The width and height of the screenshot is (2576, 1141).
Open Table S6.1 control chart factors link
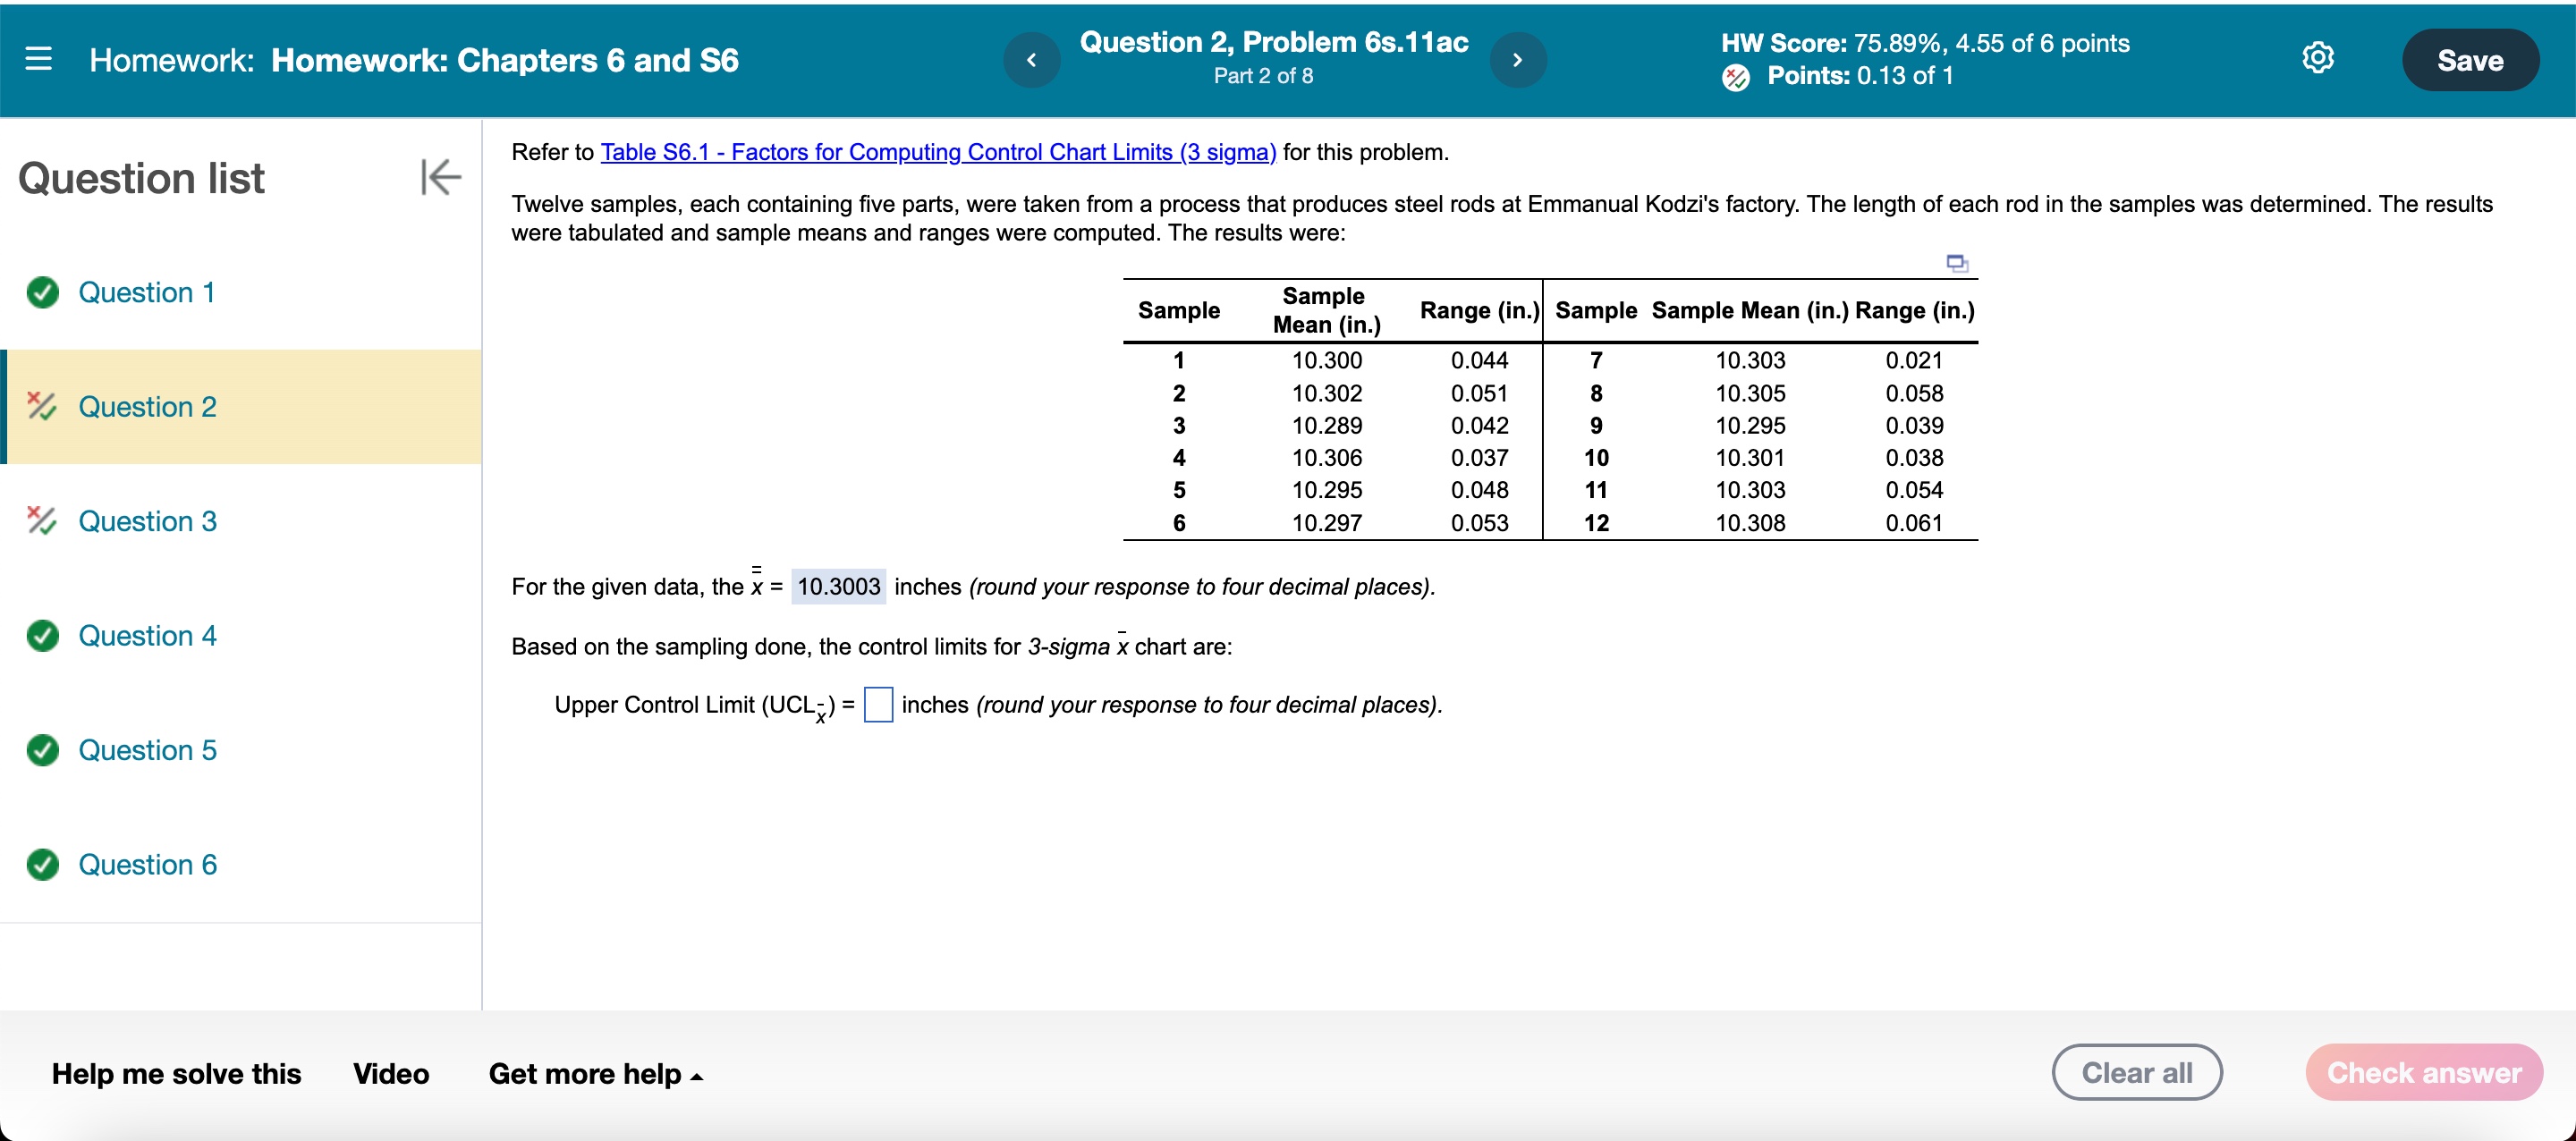click(x=937, y=152)
